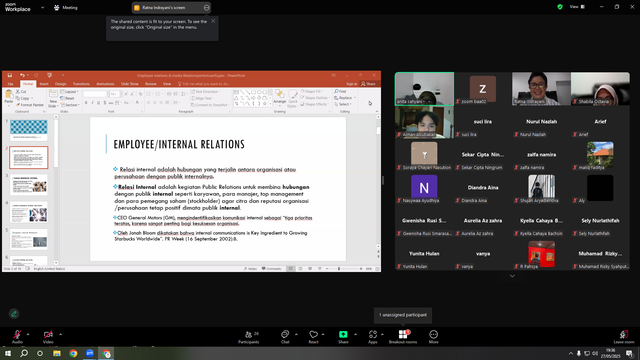Open the Zoom Workplace dropdown arrow
Screen dimensions: 640x360
42,7
